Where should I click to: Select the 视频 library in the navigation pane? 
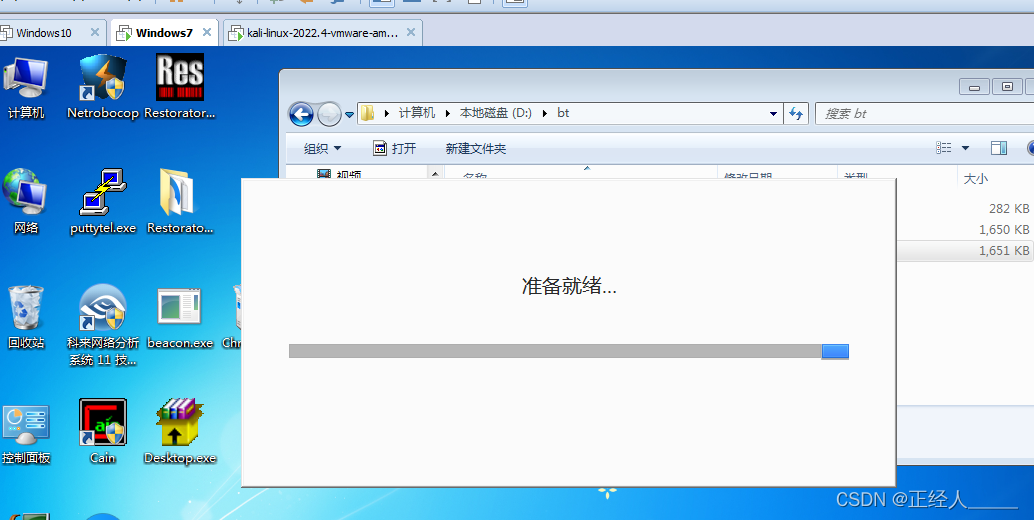pyautogui.click(x=340, y=174)
